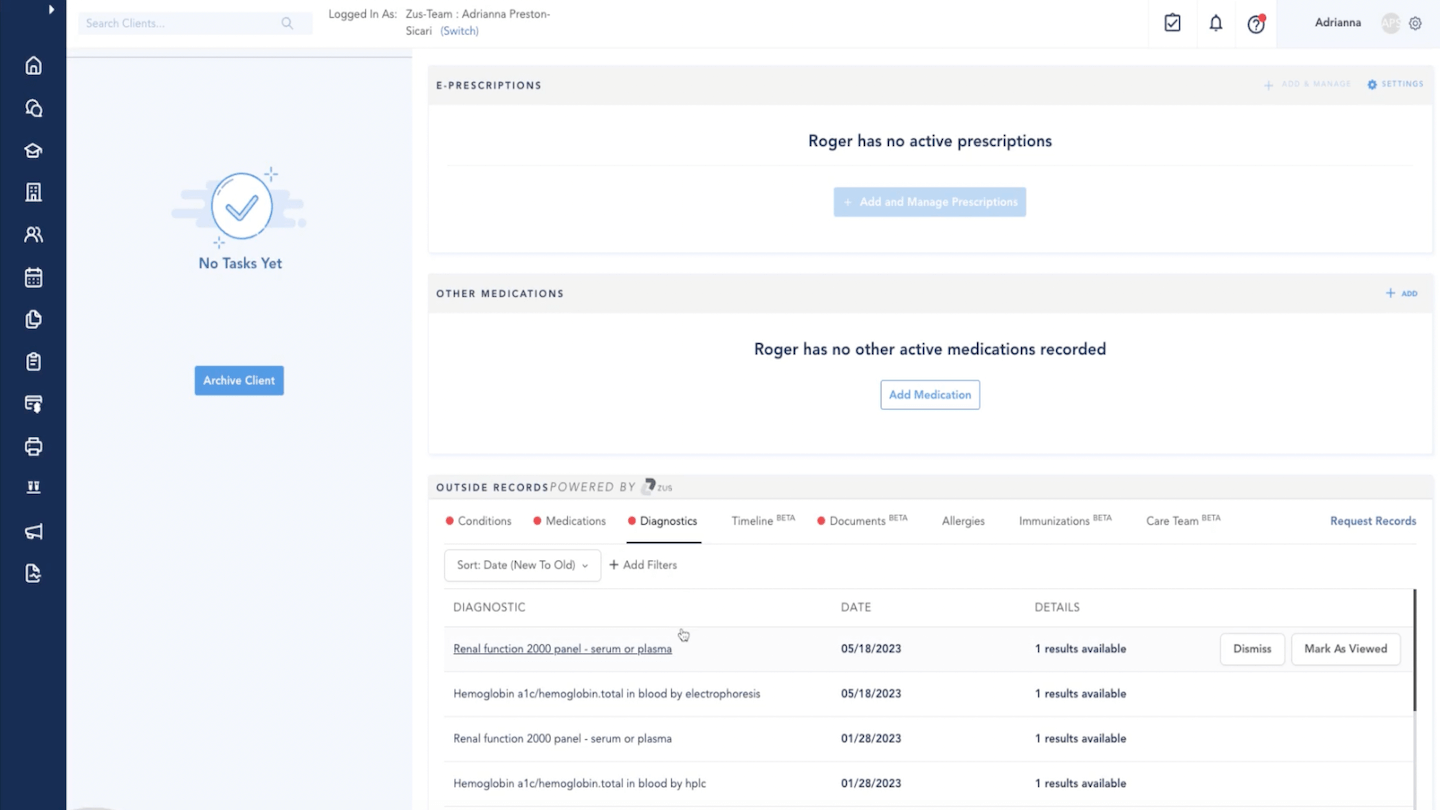Open the help question mark icon
This screenshot has height=810, width=1440.
[1256, 24]
